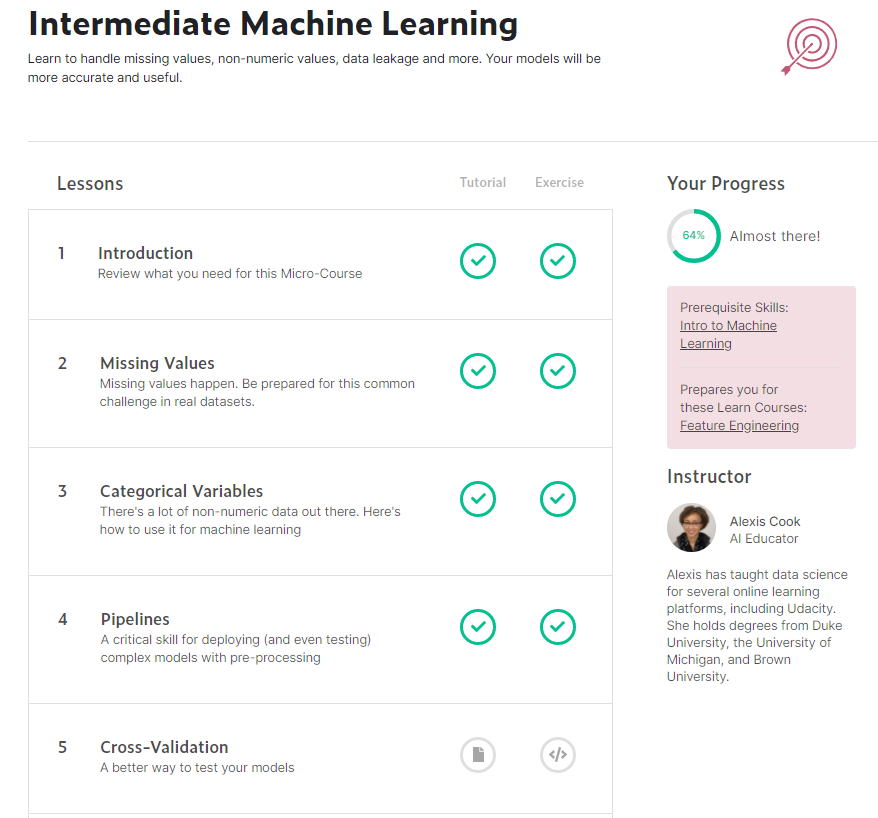Open the Feature Engineering course link
Image resolution: width=878 pixels, height=818 pixels.
(739, 426)
